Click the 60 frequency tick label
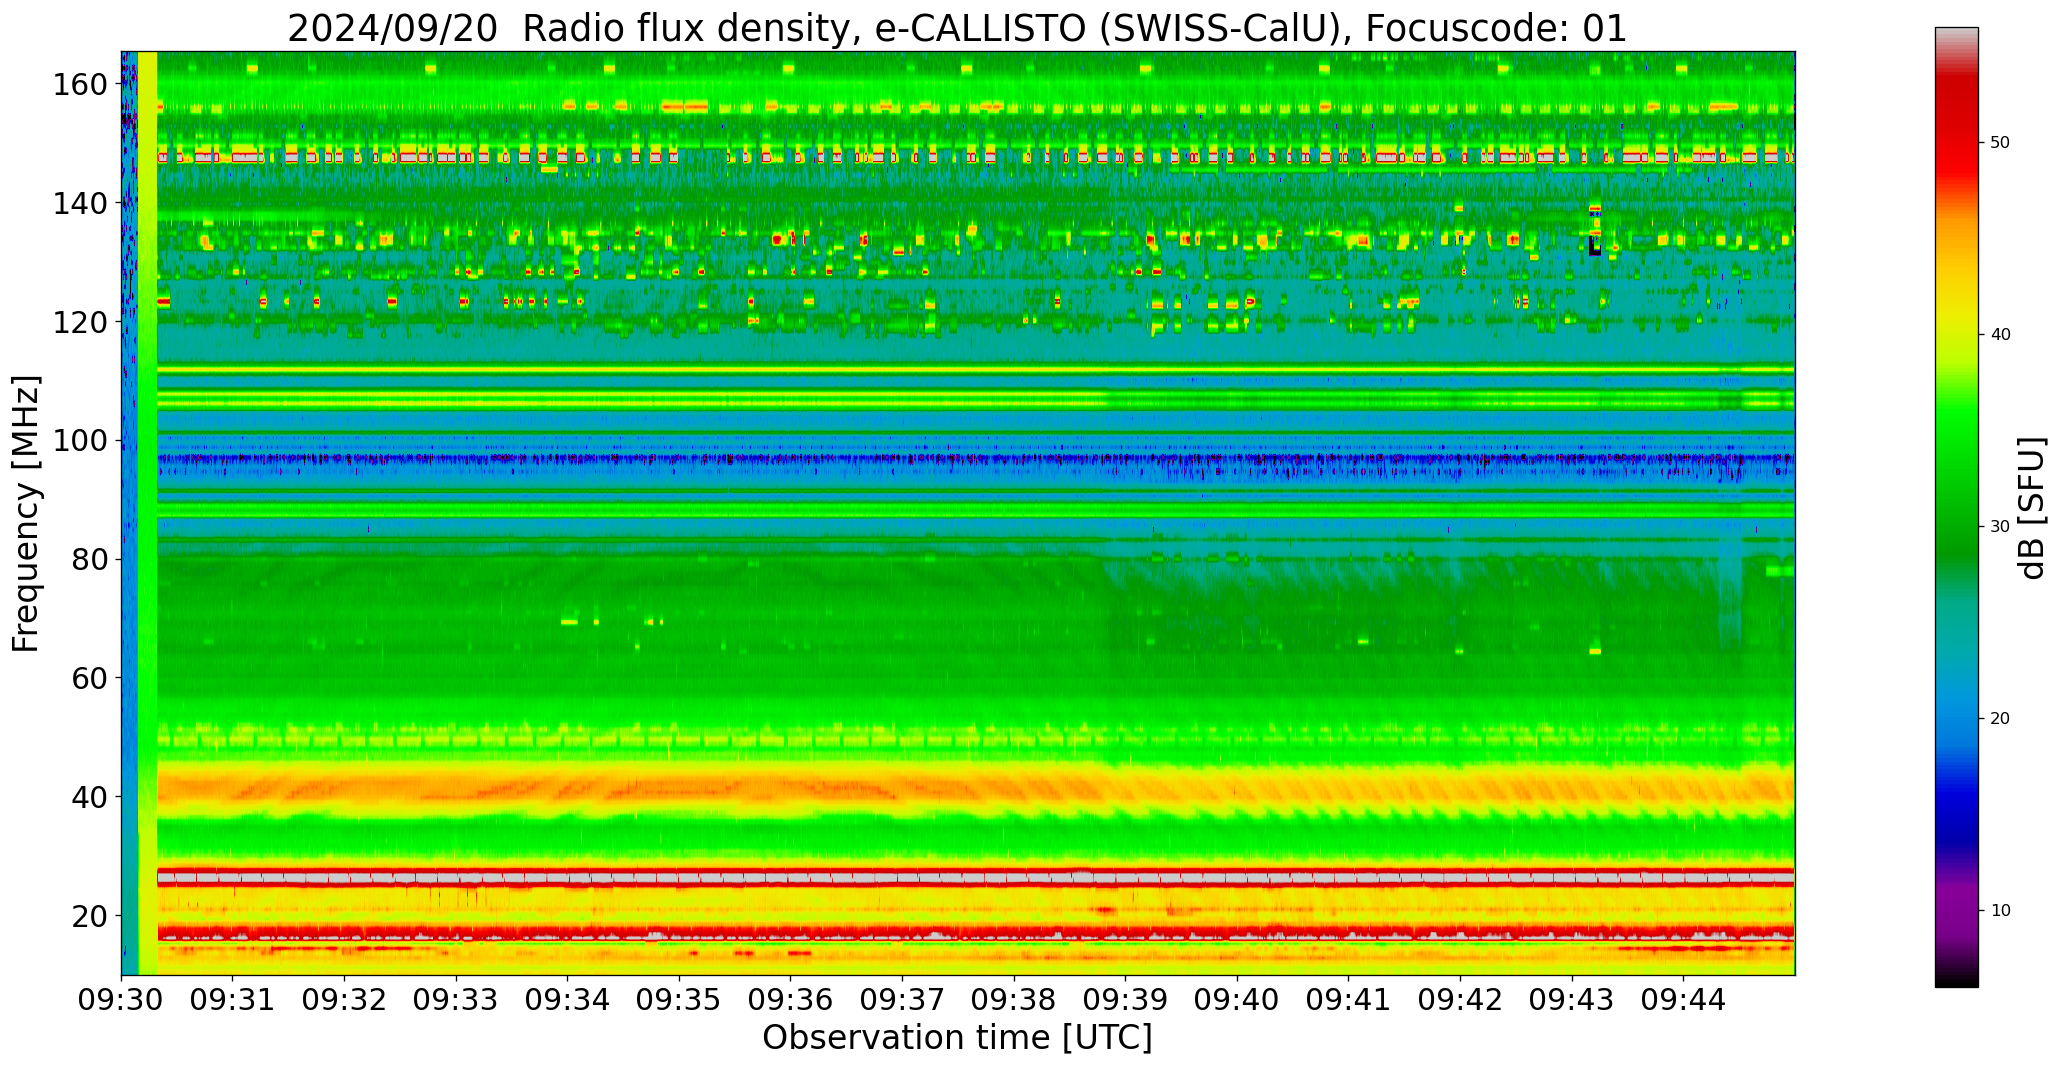Screen dimensions: 2062x1067 (89, 678)
